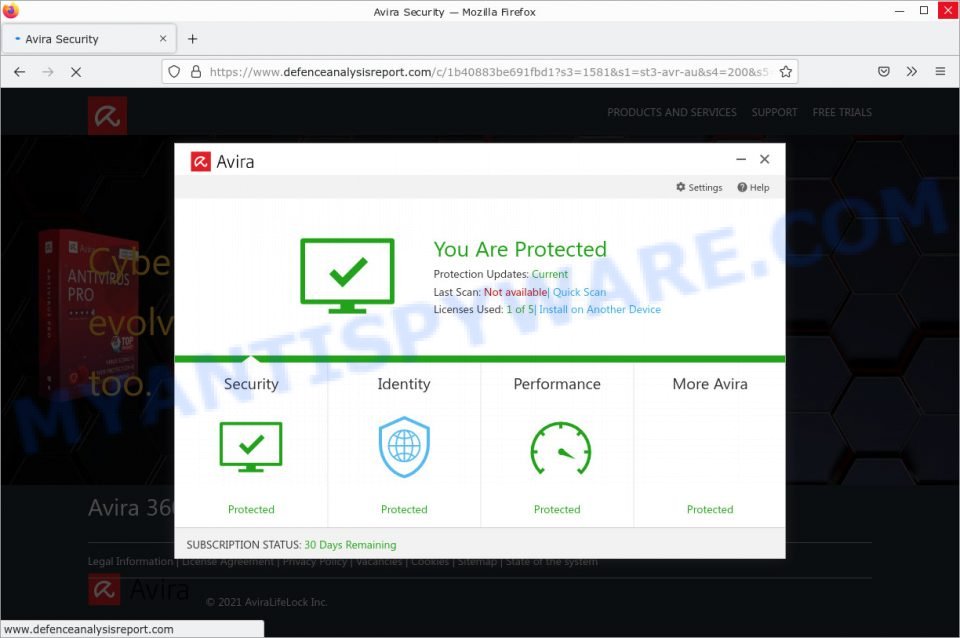Click the Performance speedometer icon
Screen dimensions: 960x638
[x=560, y=449]
